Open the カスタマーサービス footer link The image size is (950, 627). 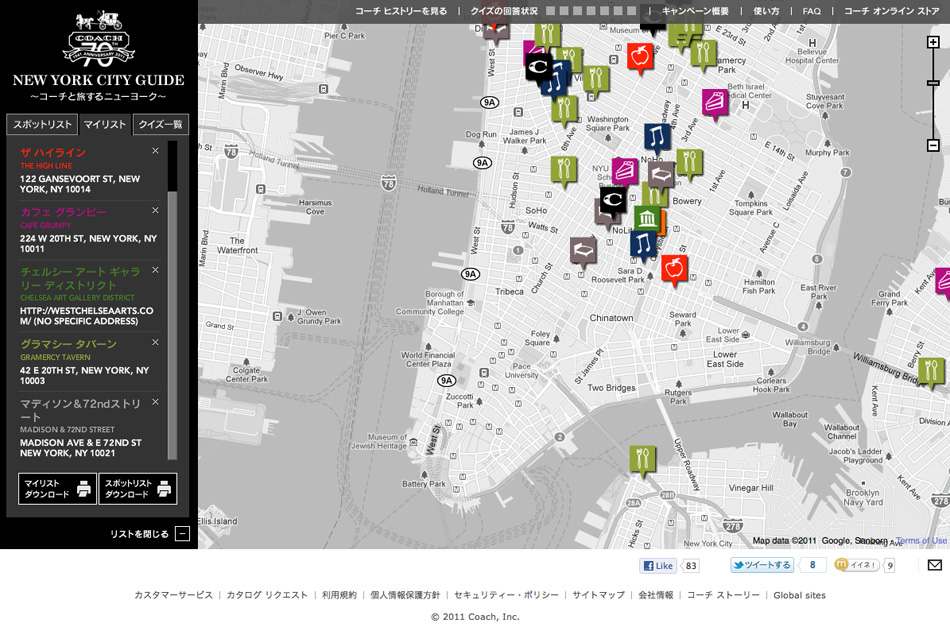click(173, 595)
